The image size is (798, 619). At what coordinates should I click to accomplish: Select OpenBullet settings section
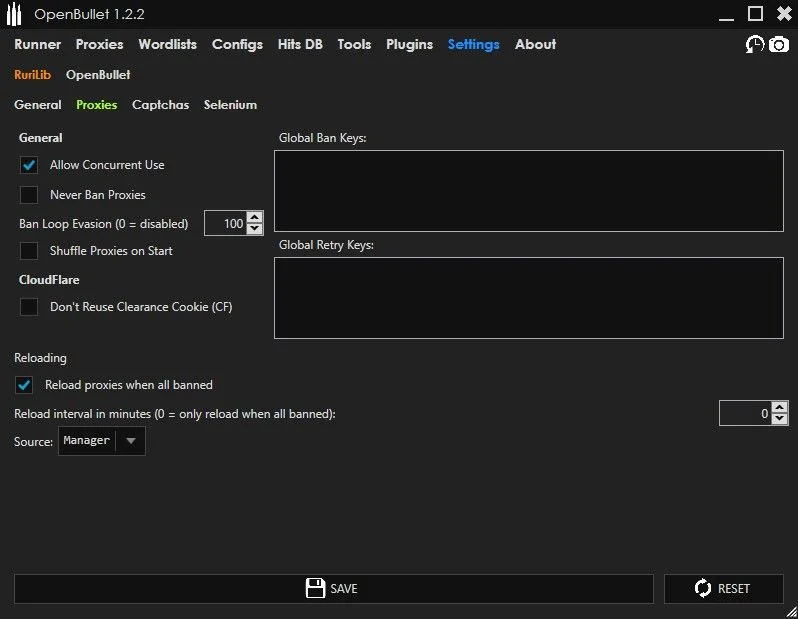(x=98, y=75)
